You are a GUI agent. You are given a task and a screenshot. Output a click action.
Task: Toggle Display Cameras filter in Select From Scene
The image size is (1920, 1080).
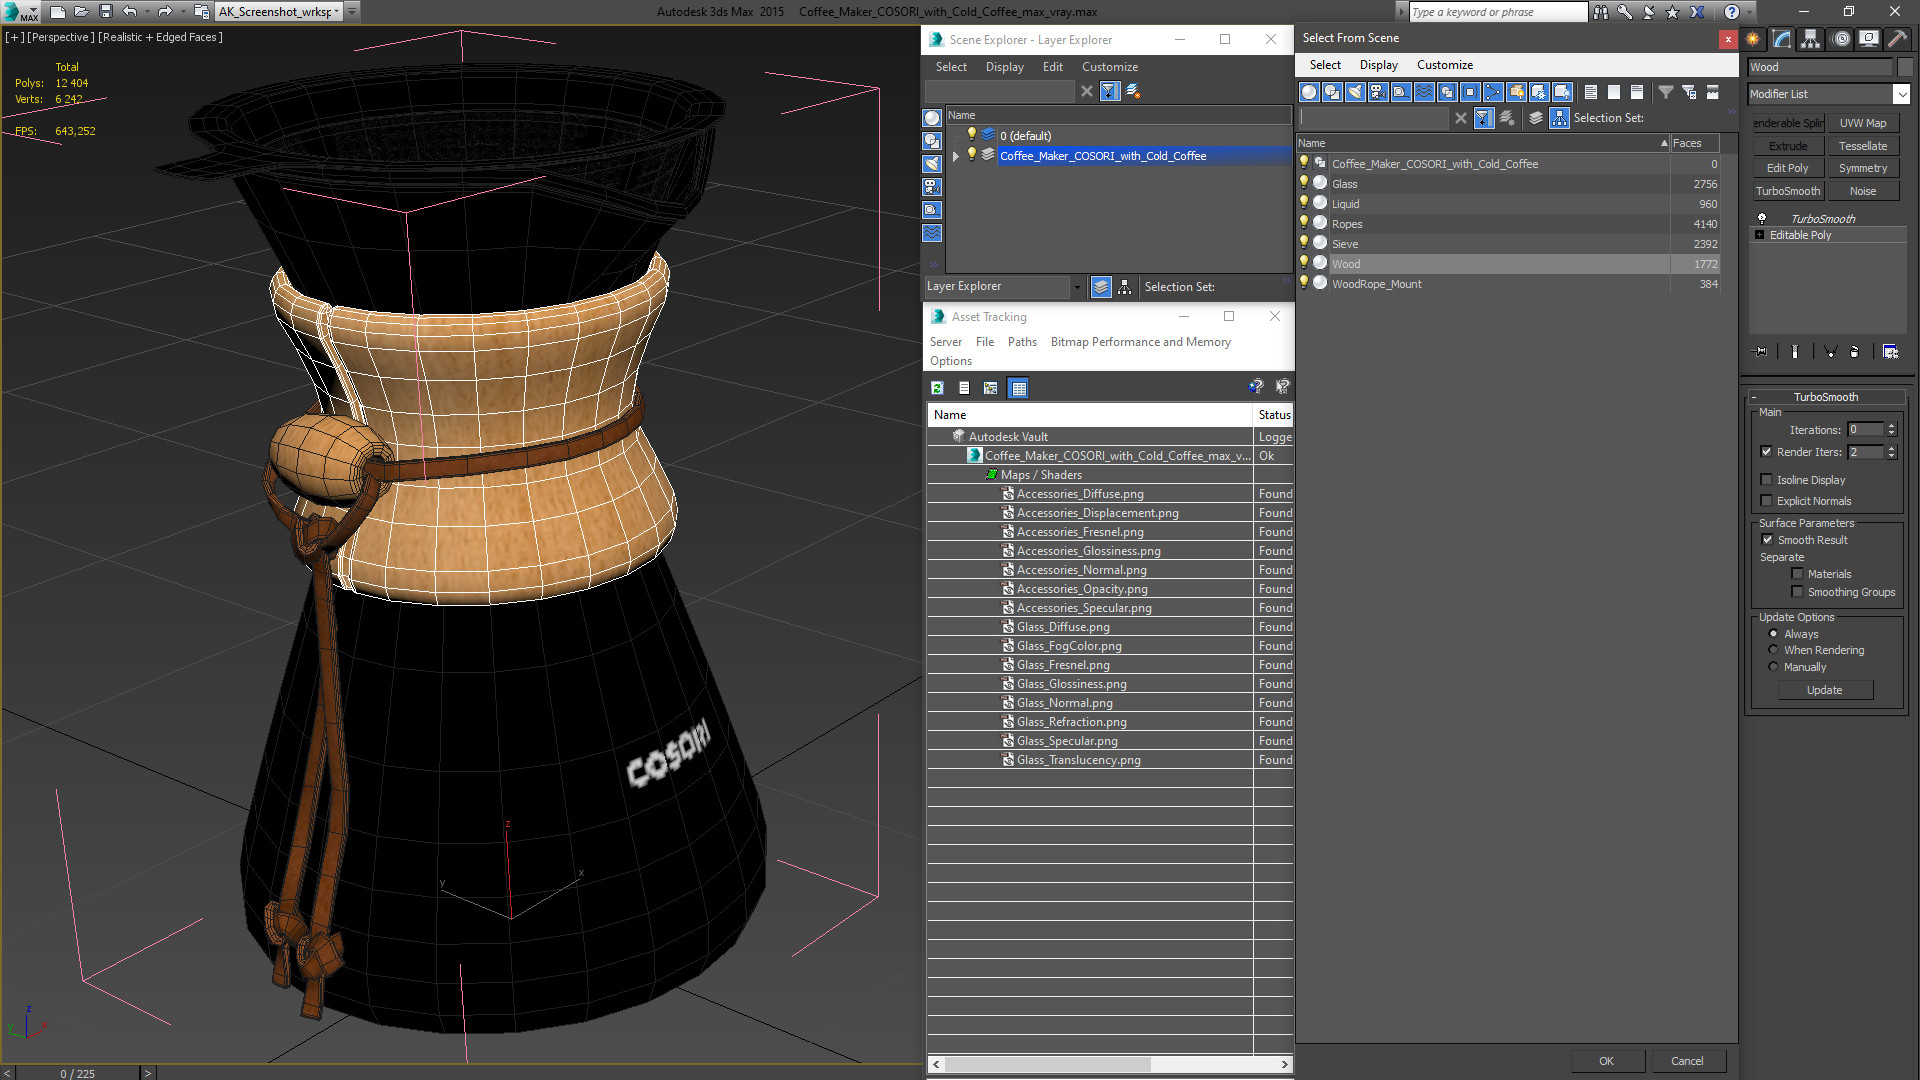[x=1378, y=92]
